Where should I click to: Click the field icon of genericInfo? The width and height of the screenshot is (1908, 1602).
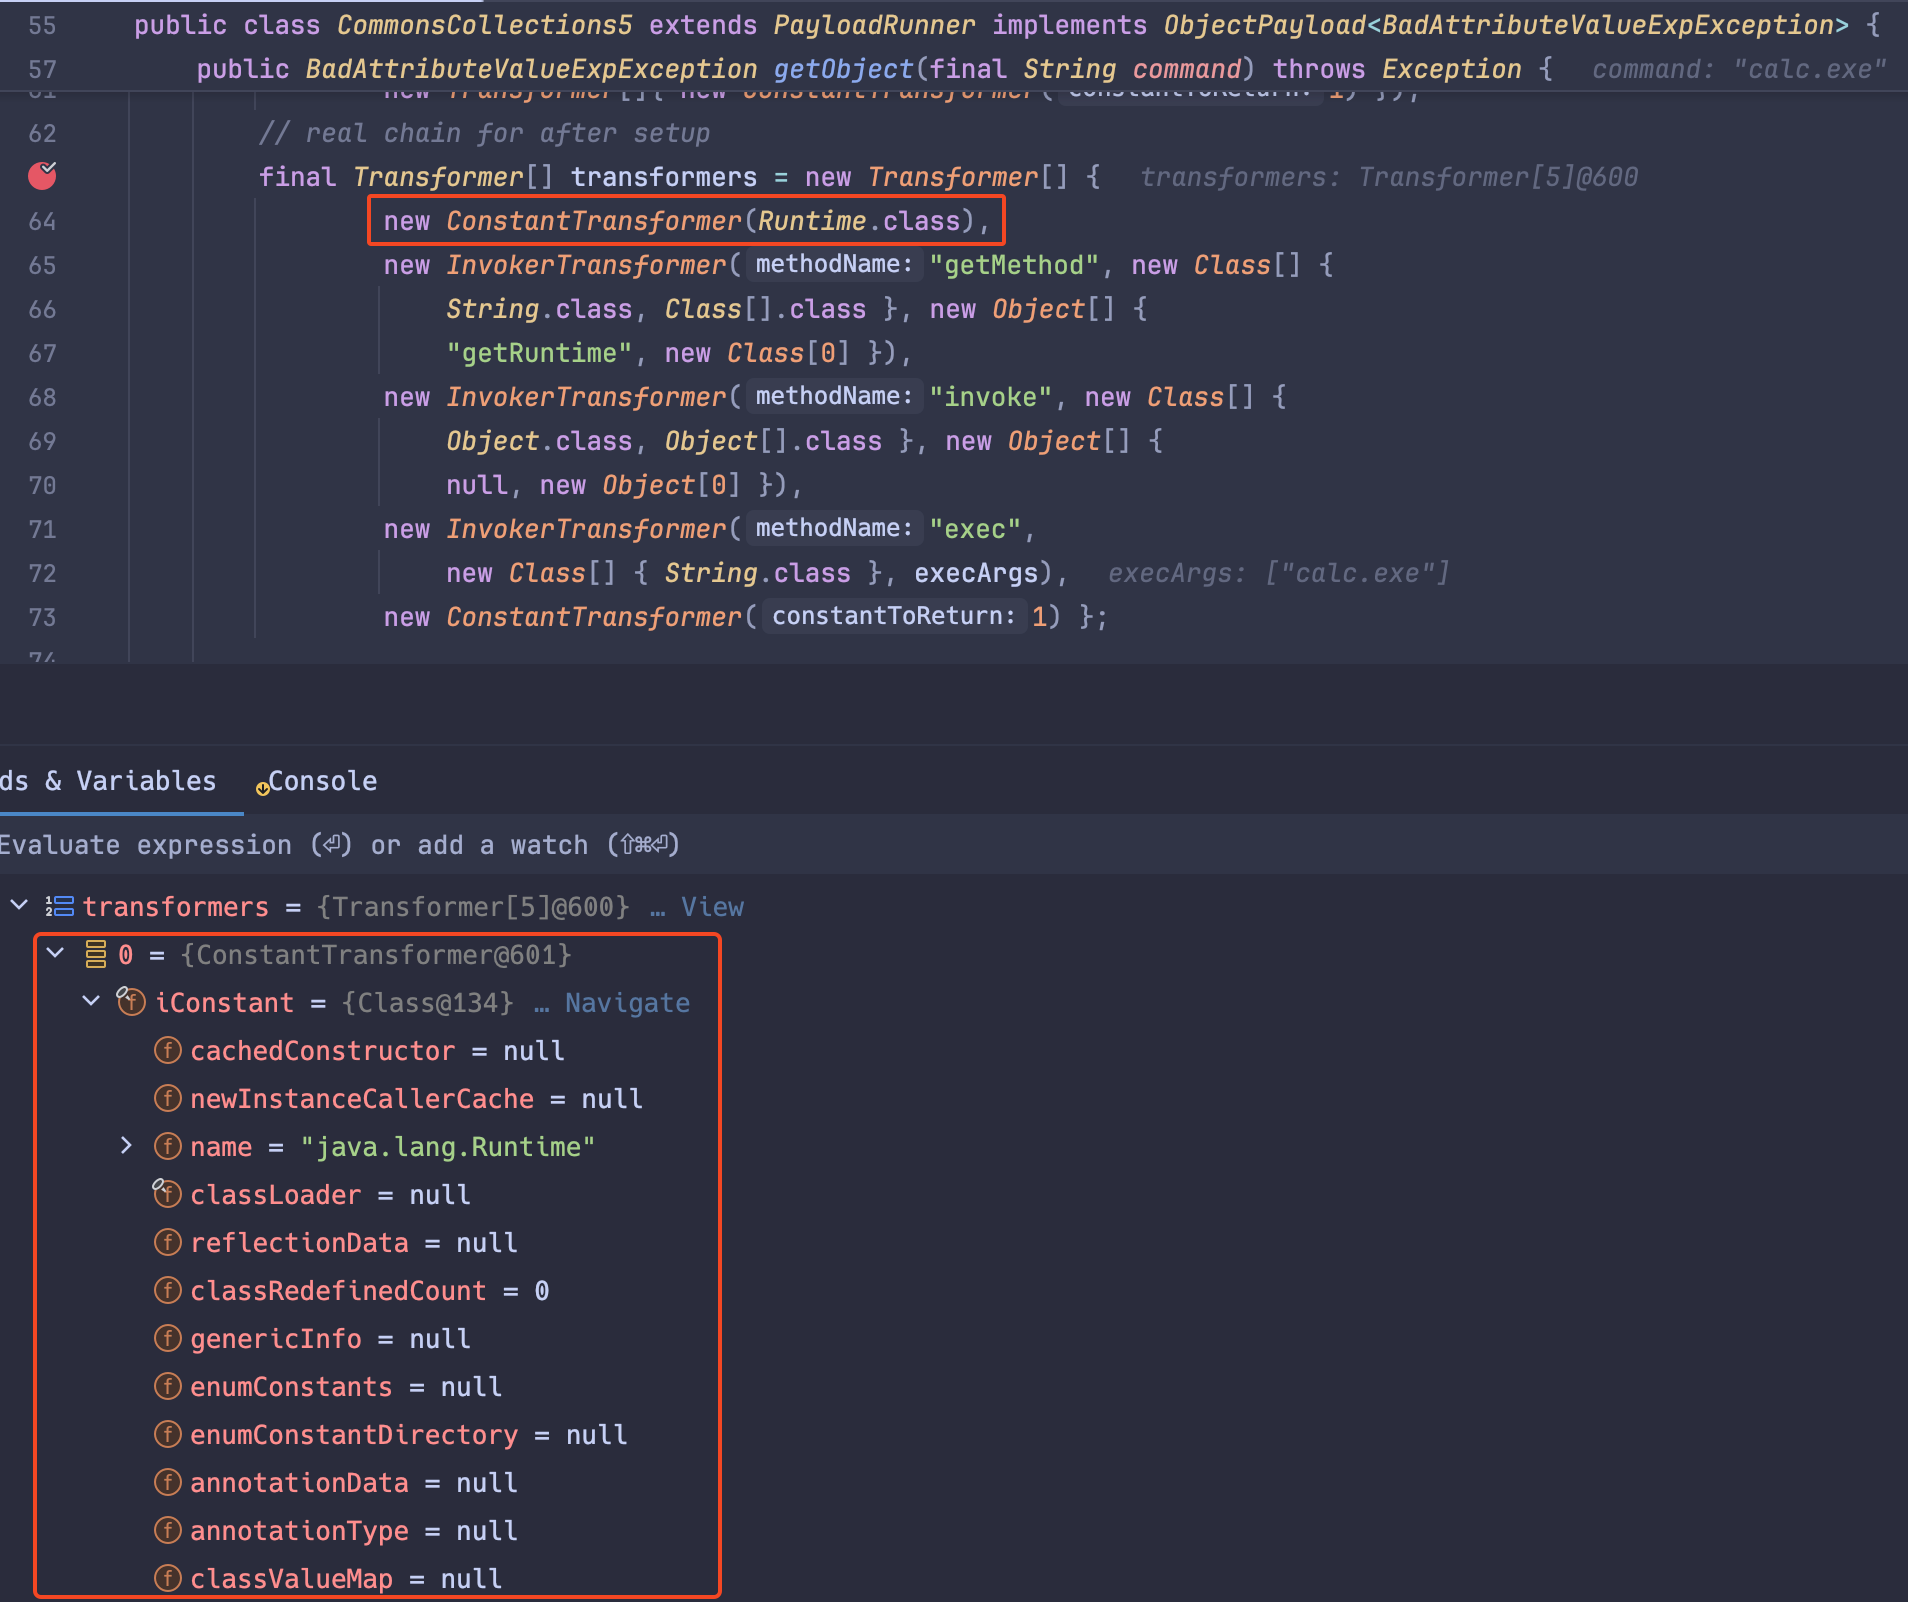coord(167,1338)
